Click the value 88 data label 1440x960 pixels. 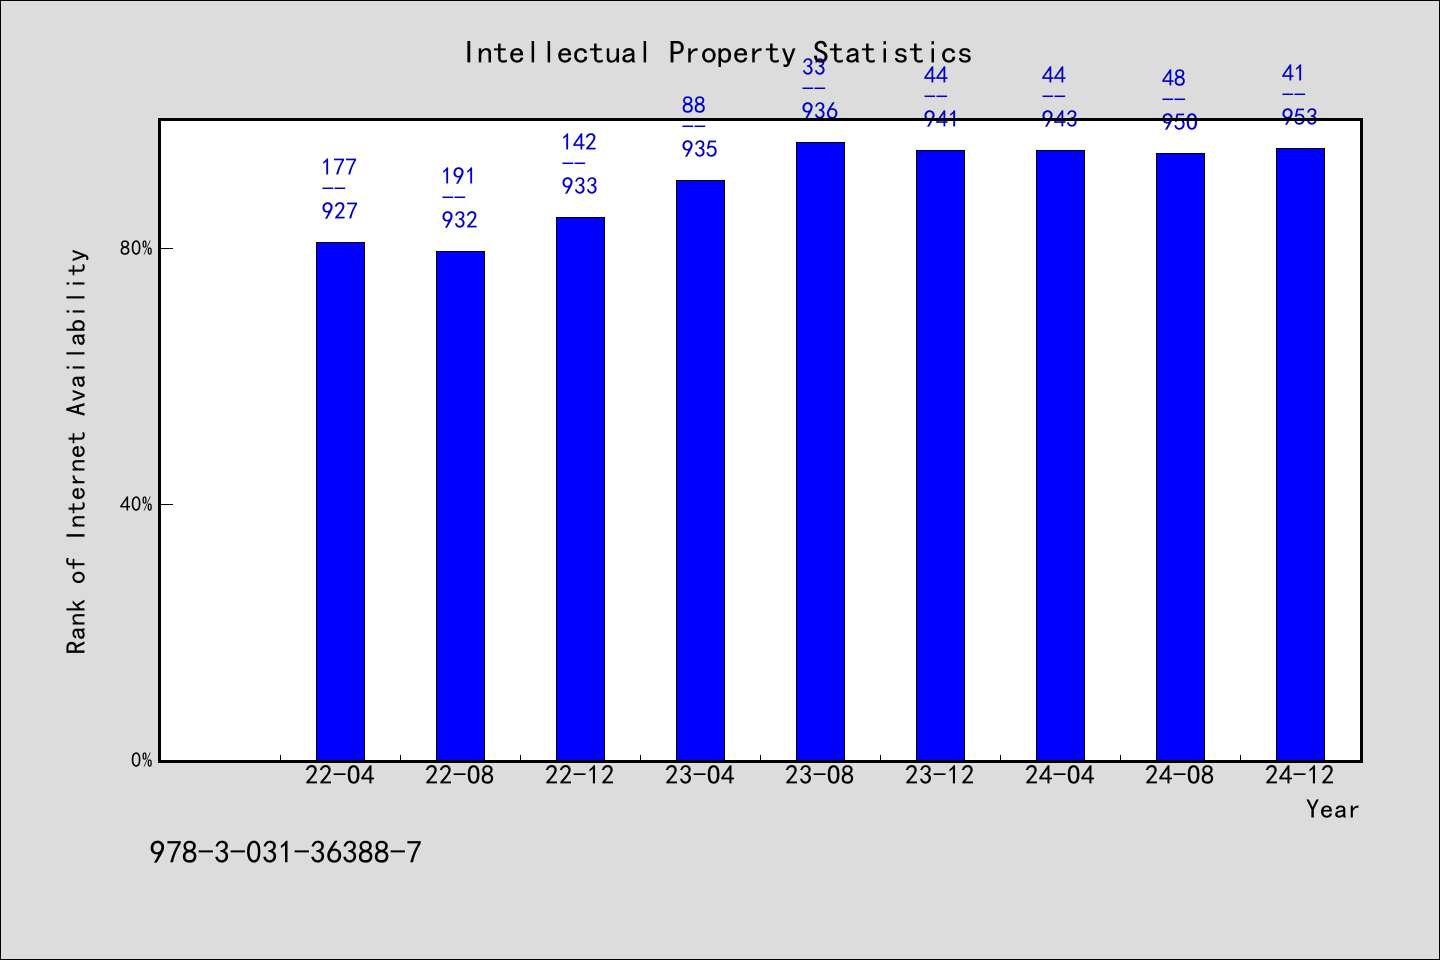tap(694, 105)
